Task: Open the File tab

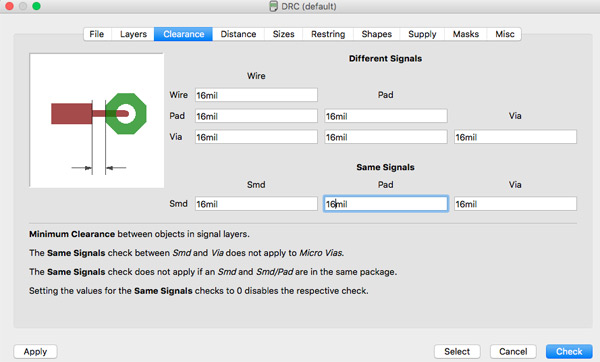Action: coord(97,34)
